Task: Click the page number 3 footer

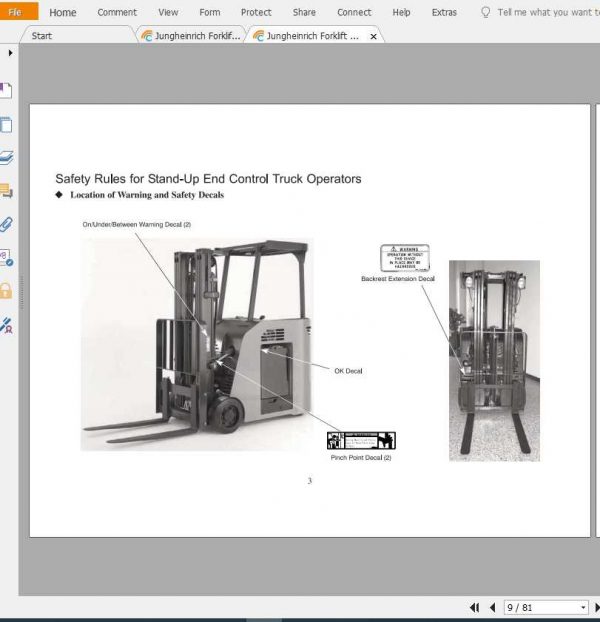Action: click(x=310, y=480)
